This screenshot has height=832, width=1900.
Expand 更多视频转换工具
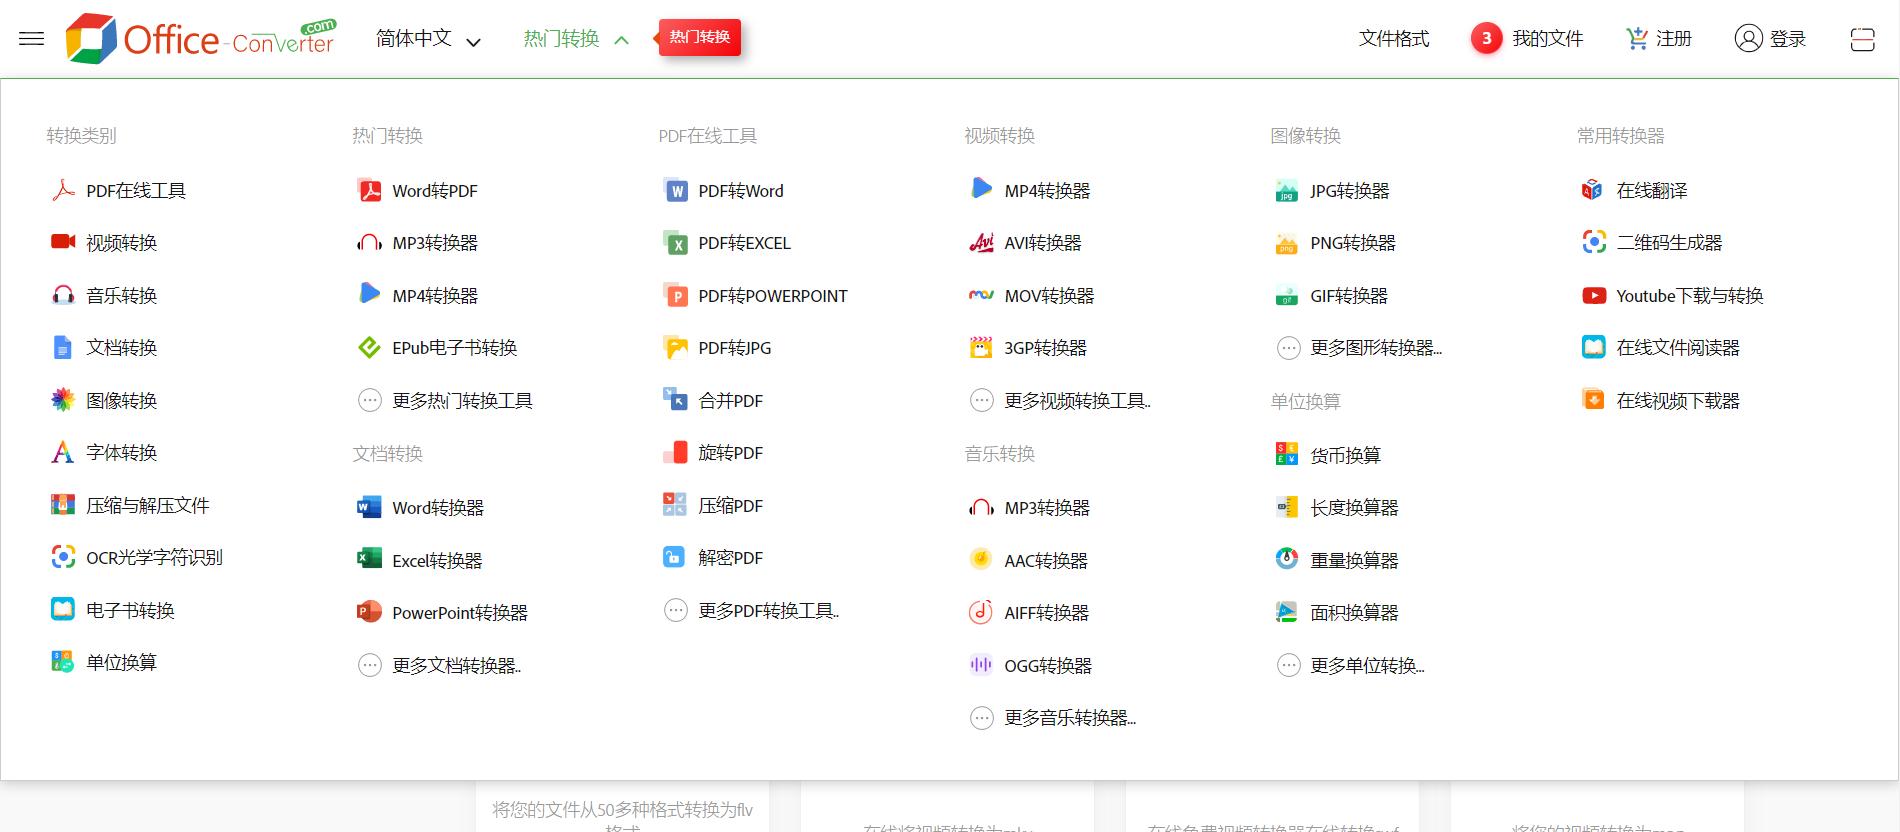[1060, 400]
